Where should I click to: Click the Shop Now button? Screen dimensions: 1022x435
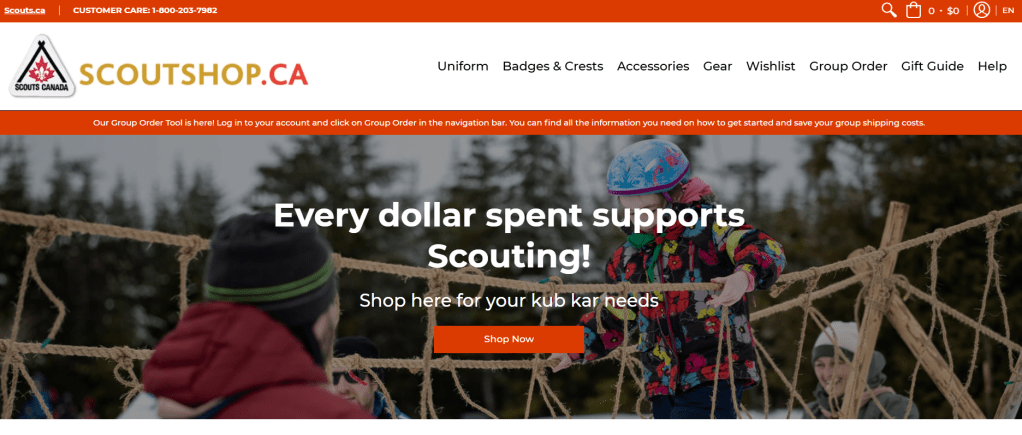(508, 339)
